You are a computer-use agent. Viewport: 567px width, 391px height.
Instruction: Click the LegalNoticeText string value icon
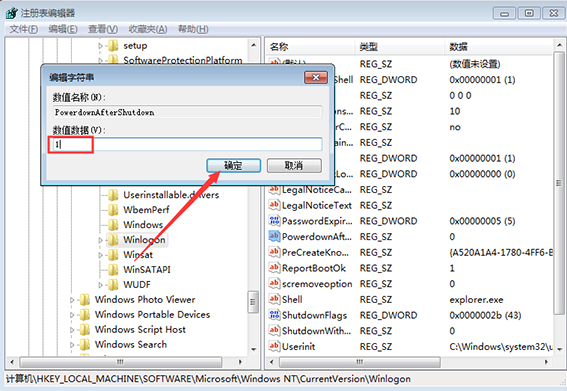[x=274, y=205]
